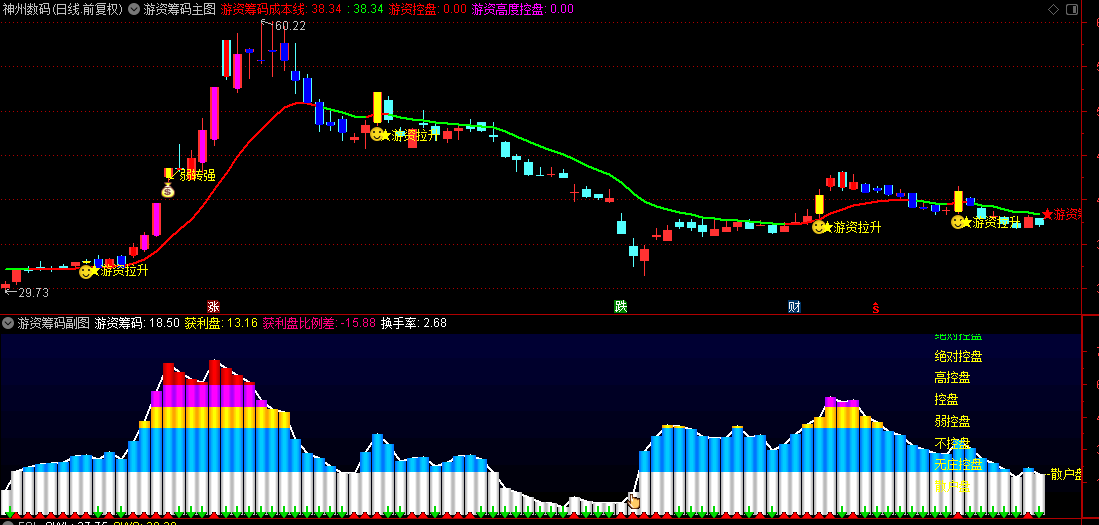The width and height of the screenshot is (1099, 525).
Task: Click the green 跌 event marker
Action: pyautogui.click(x=620, y=306)
